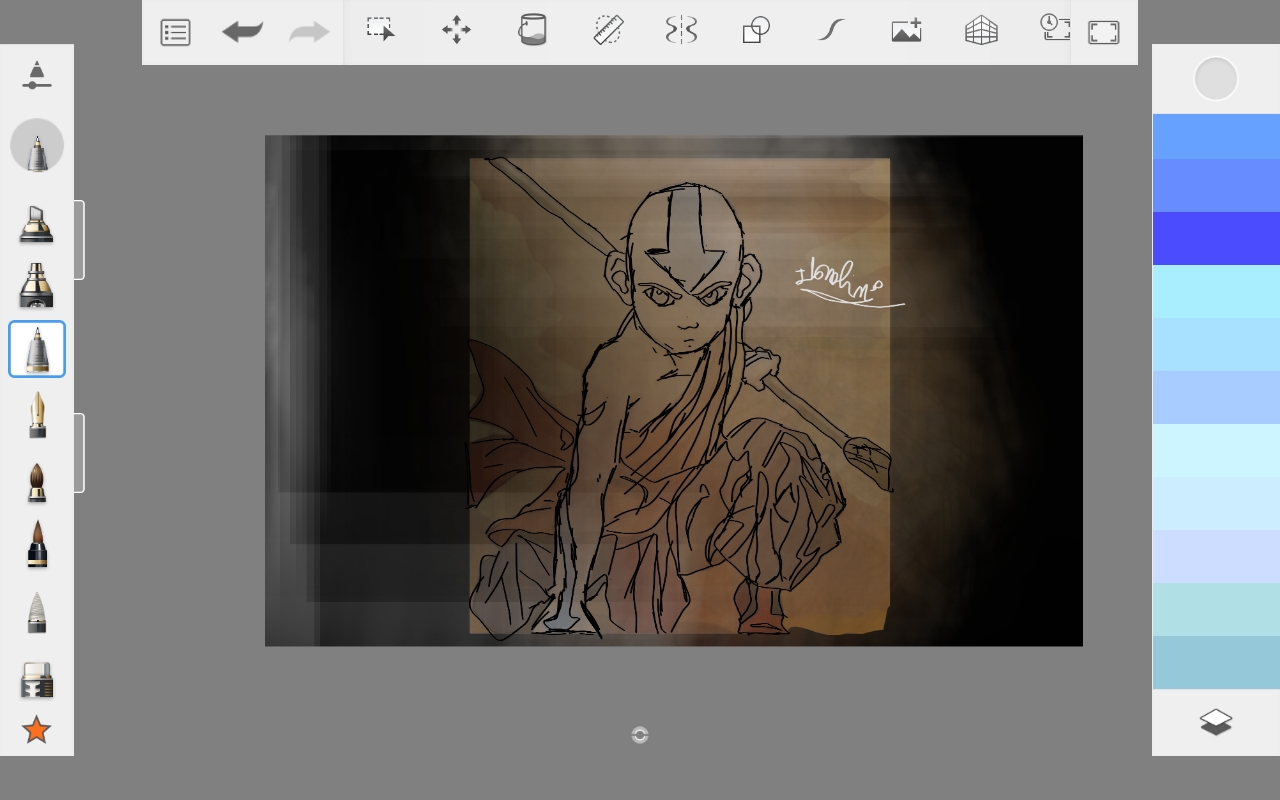Import an image with the picture icon
The height and width of the screenshot is (800, 1280).
point(906,30)
